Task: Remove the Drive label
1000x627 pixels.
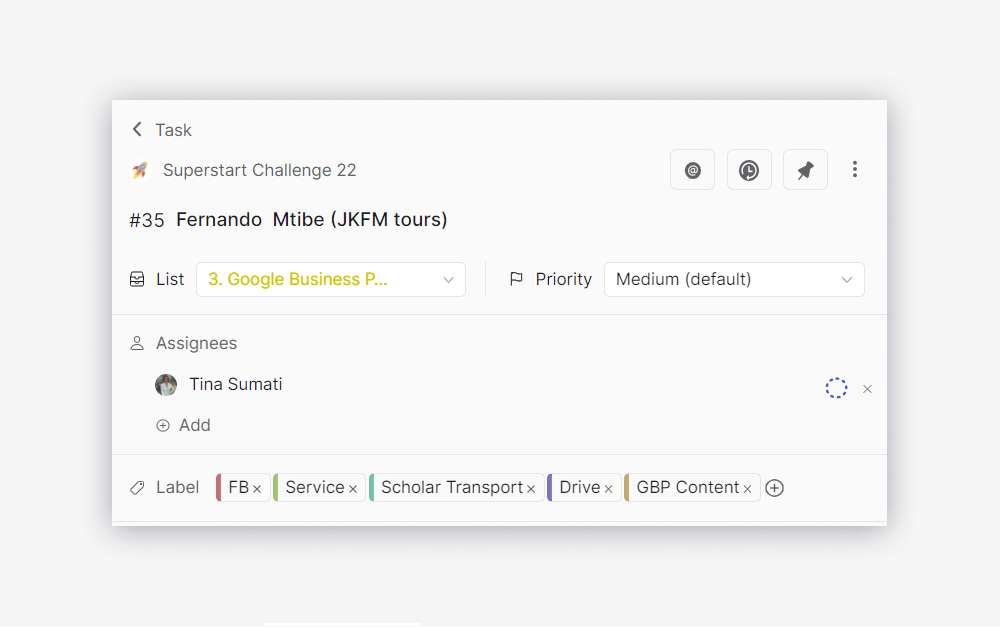Action: tap(608, 489)
